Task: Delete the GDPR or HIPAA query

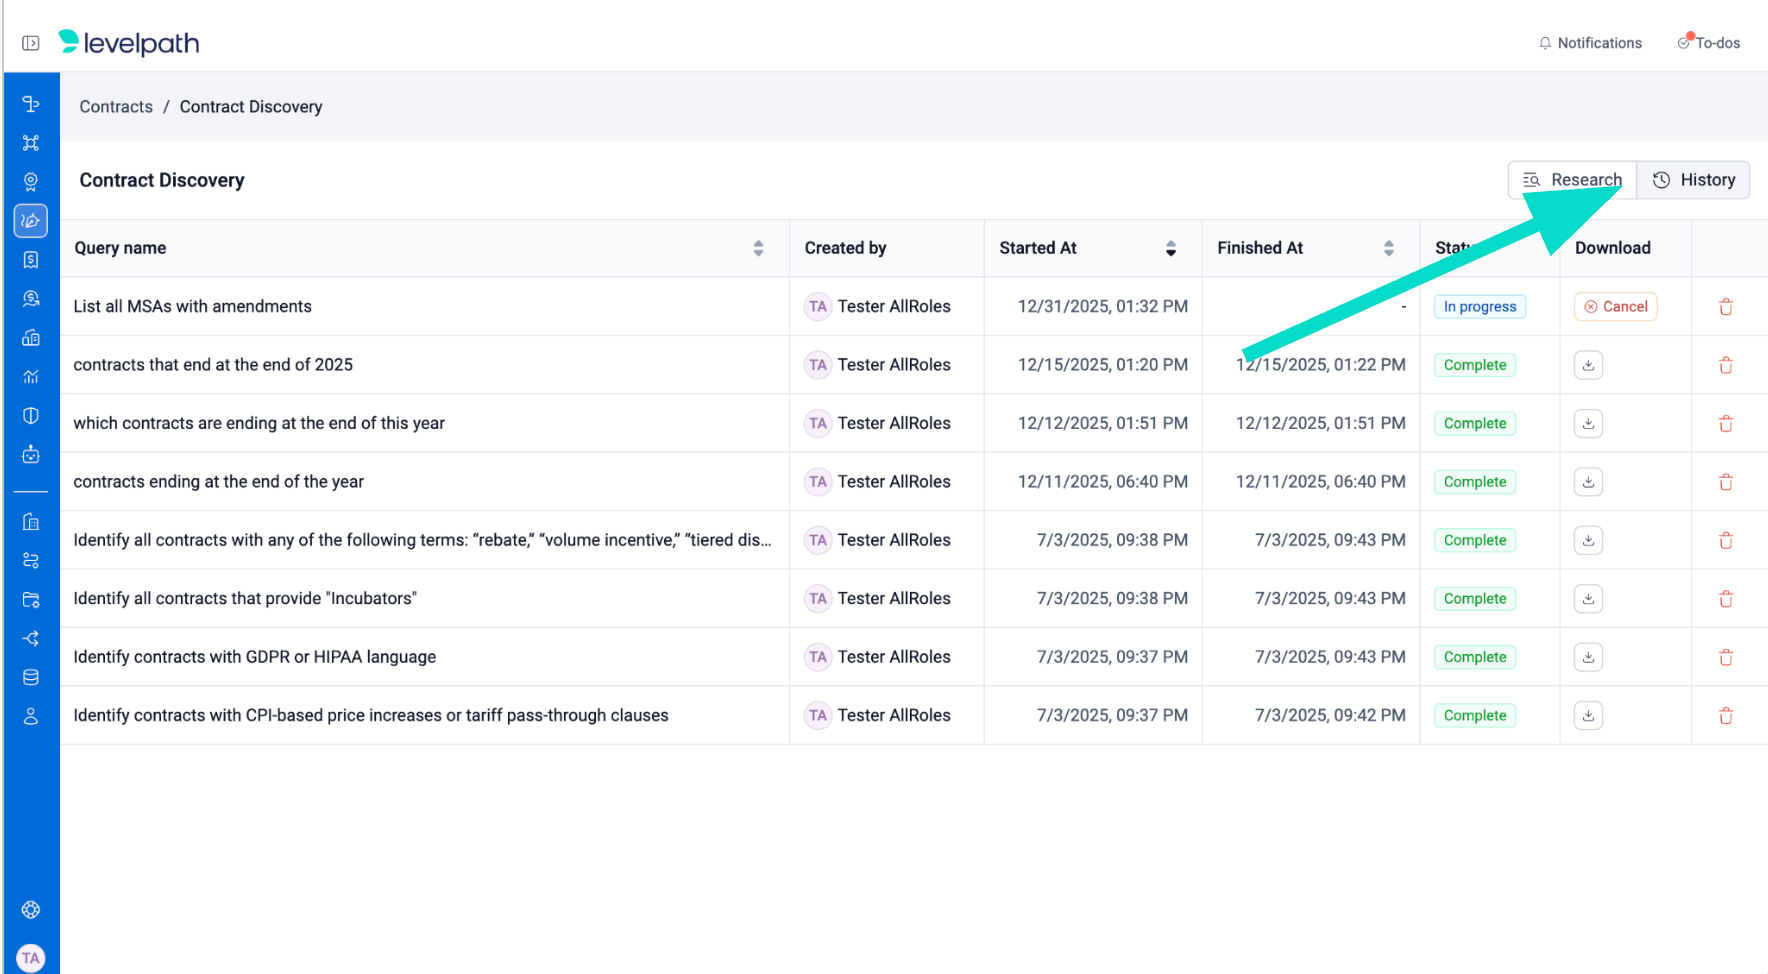Action: pos(1725,657)
